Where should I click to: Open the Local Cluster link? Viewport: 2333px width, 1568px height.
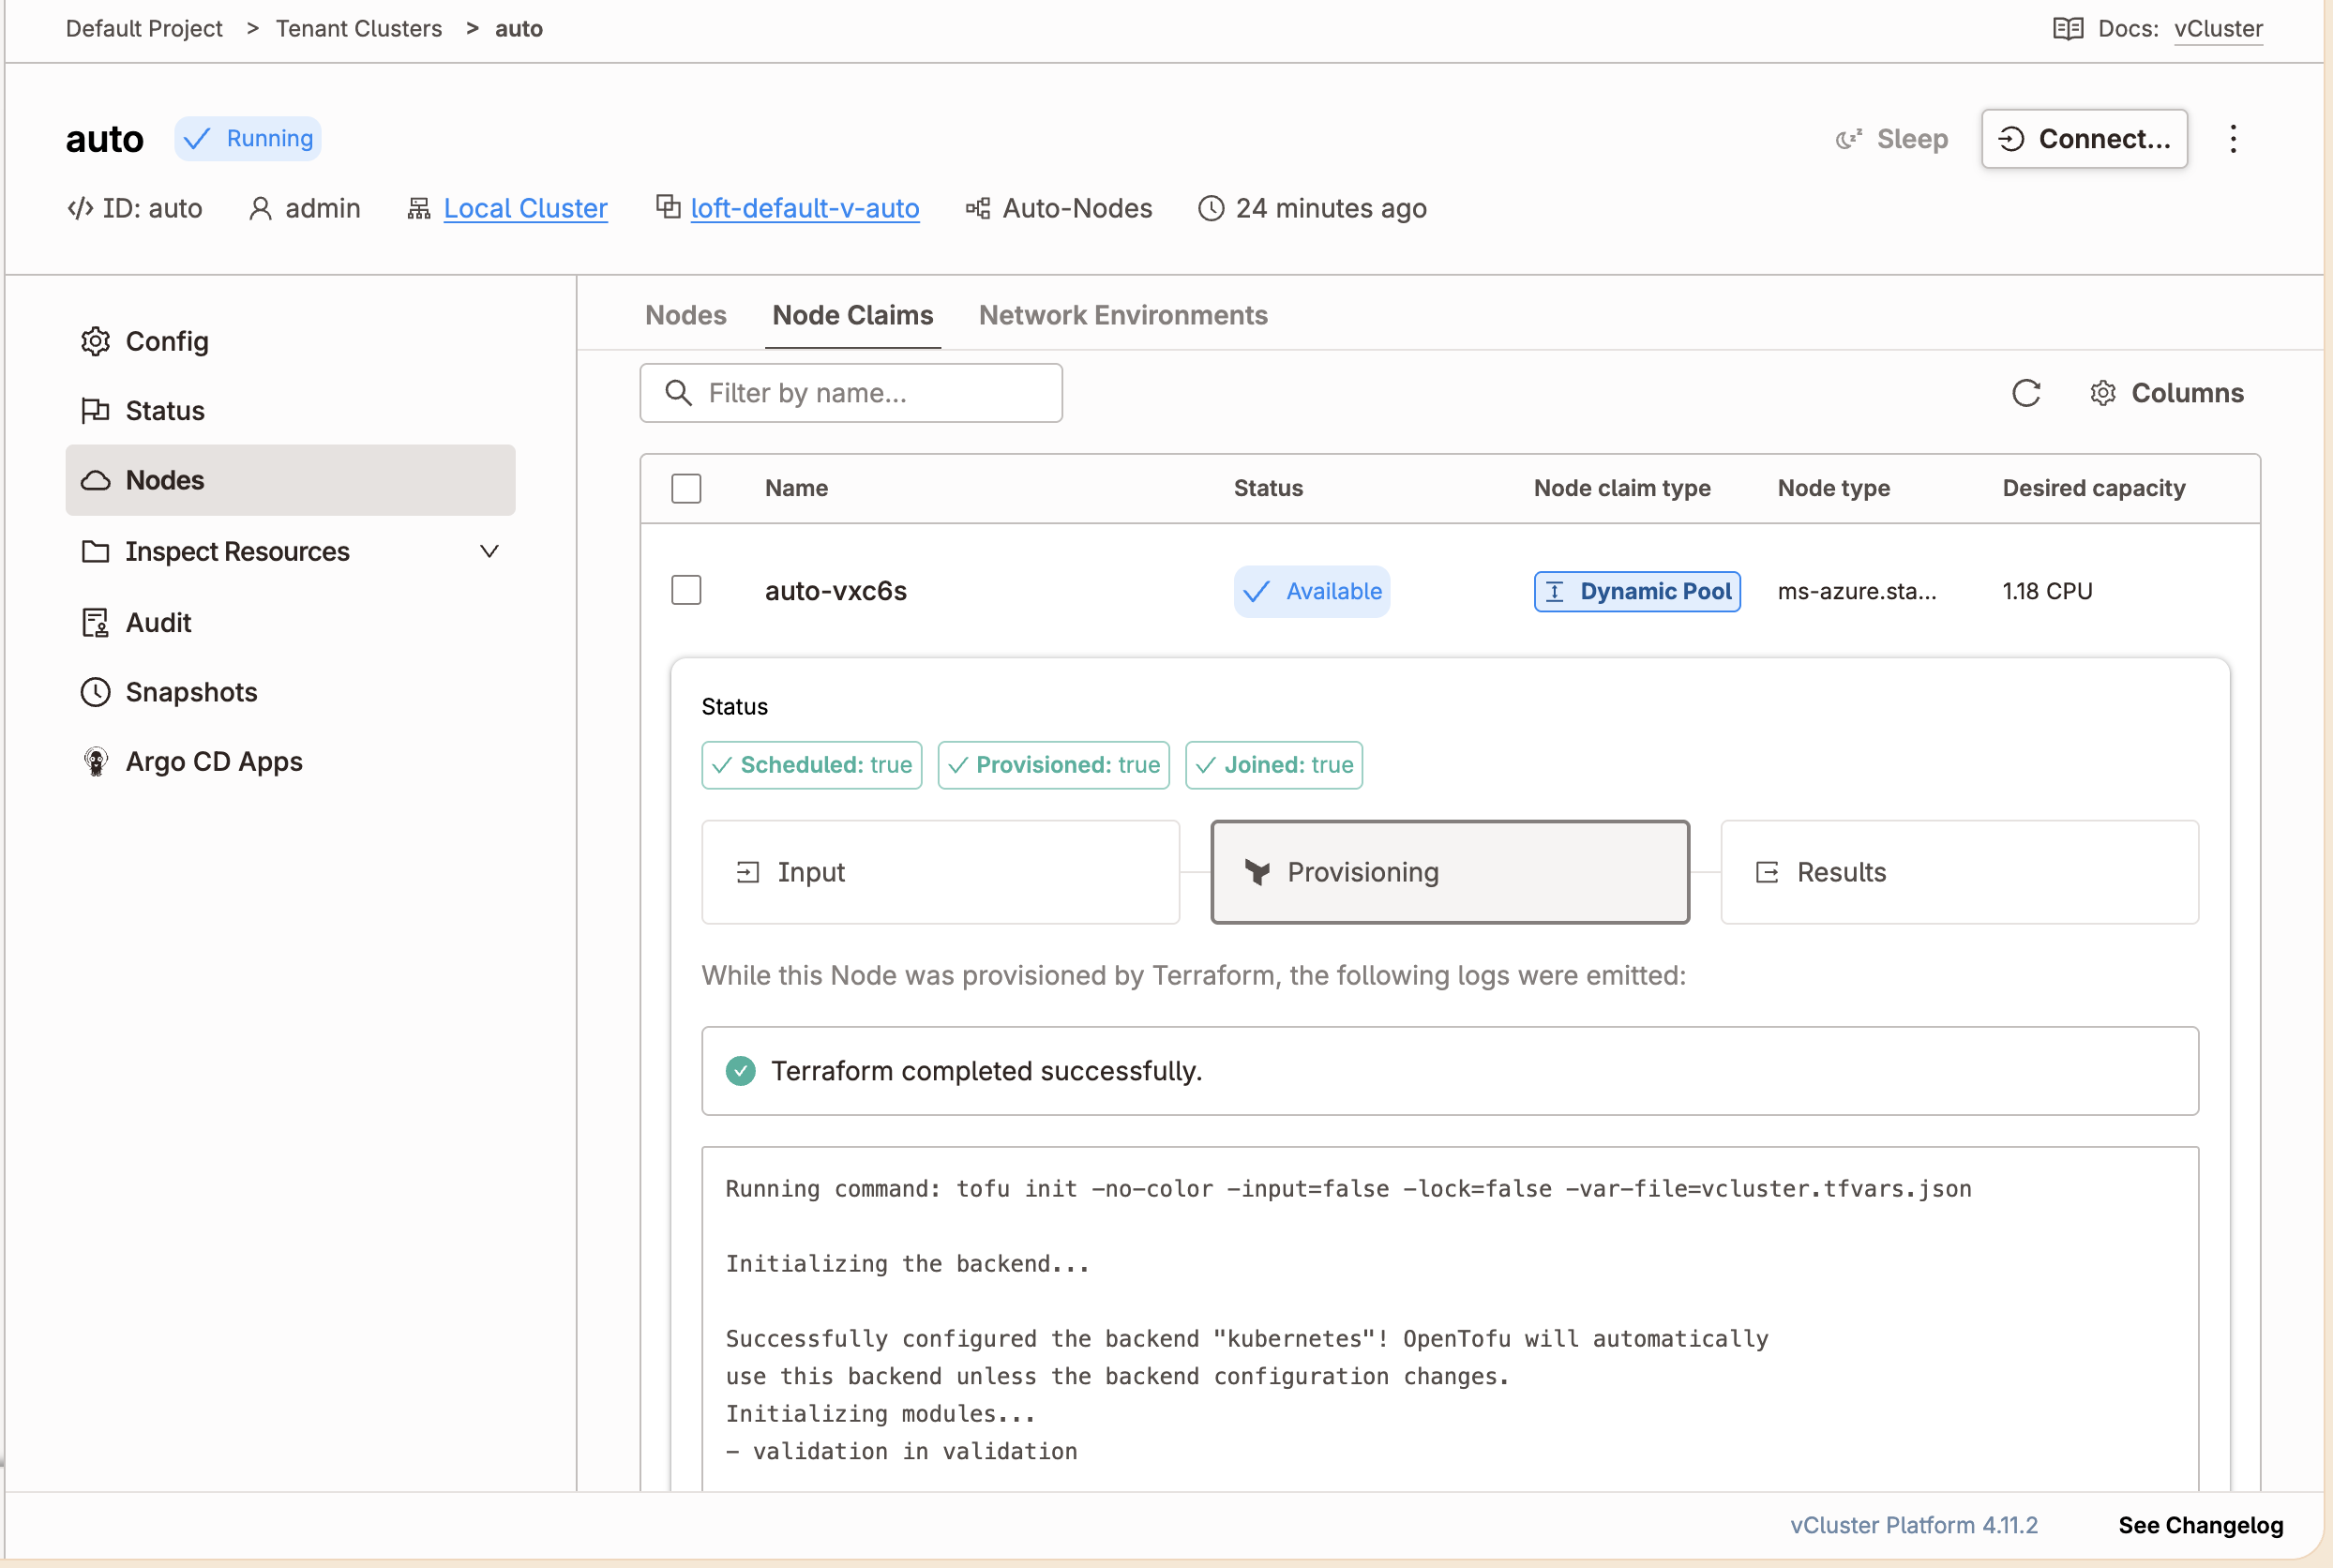pos(525,208)
